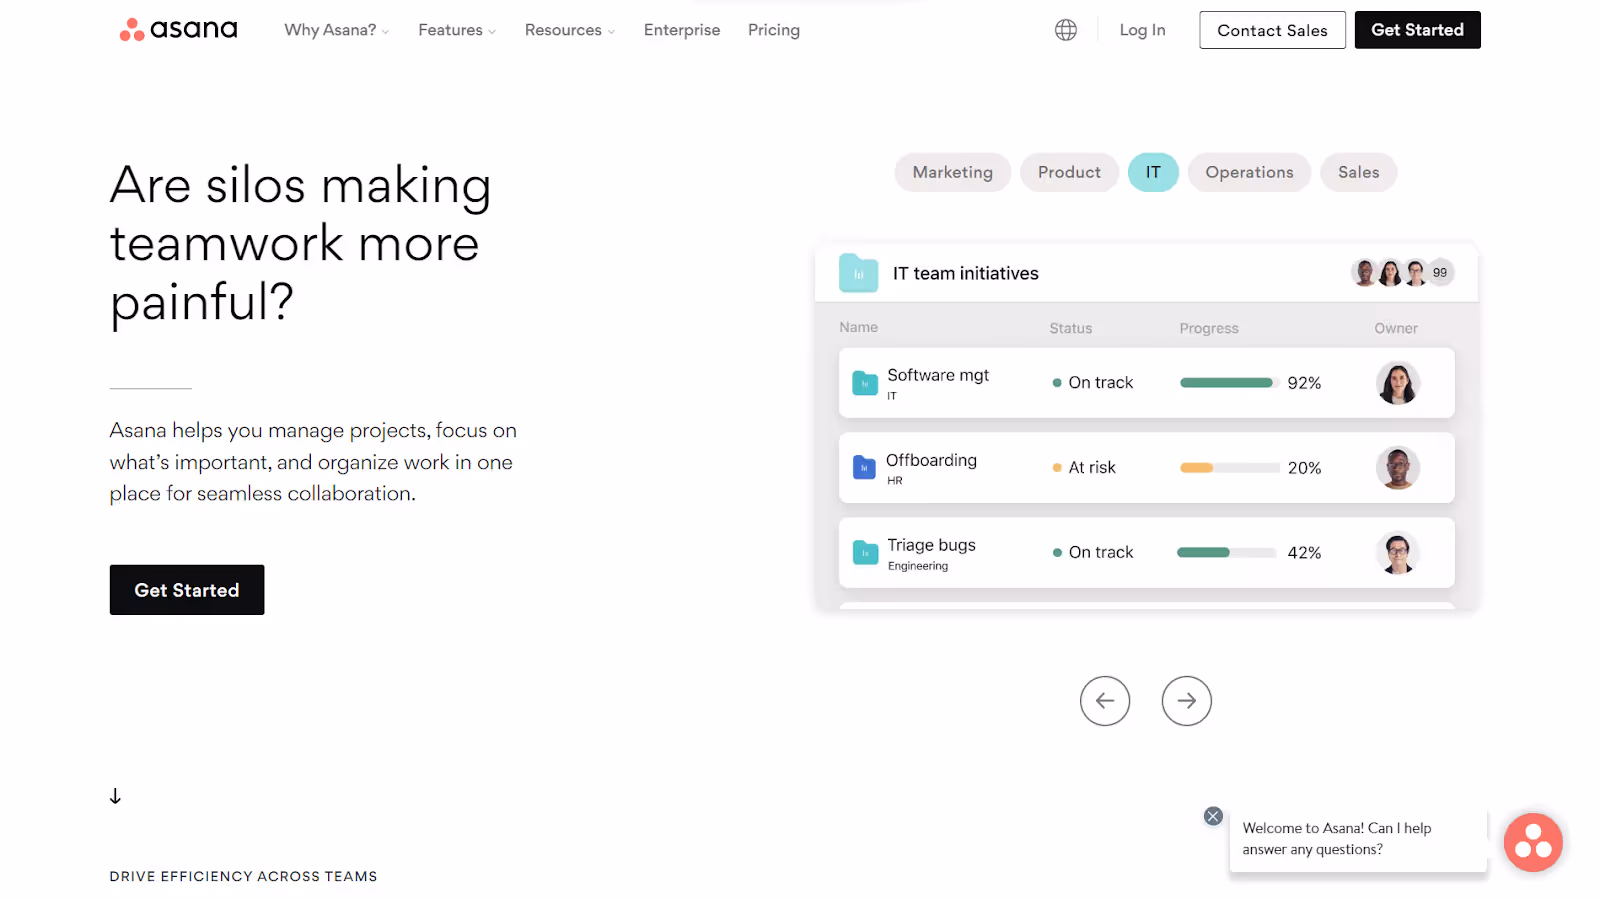Open the Asana chat bubble

point(1533,842)
